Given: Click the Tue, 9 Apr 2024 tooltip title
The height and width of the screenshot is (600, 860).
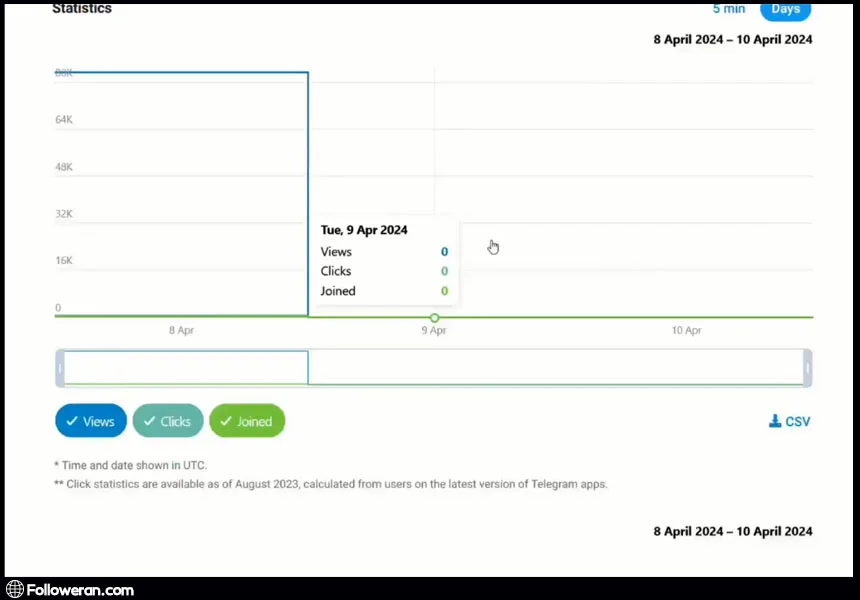Looking at the screenshot, I should 364,230.
